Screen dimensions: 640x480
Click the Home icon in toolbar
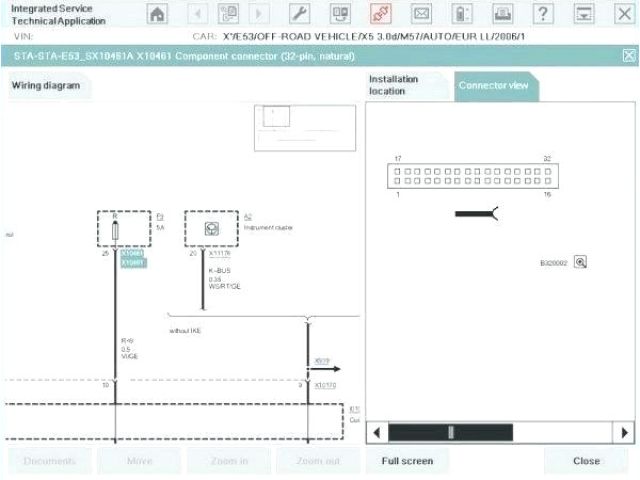tap(158, 14)
